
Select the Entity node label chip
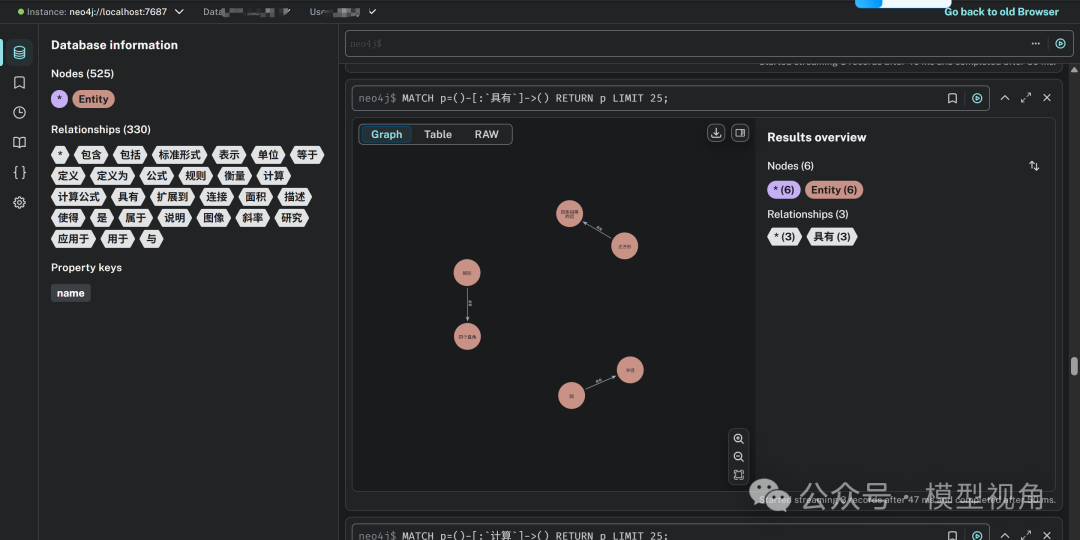click(x=94, y=99)
